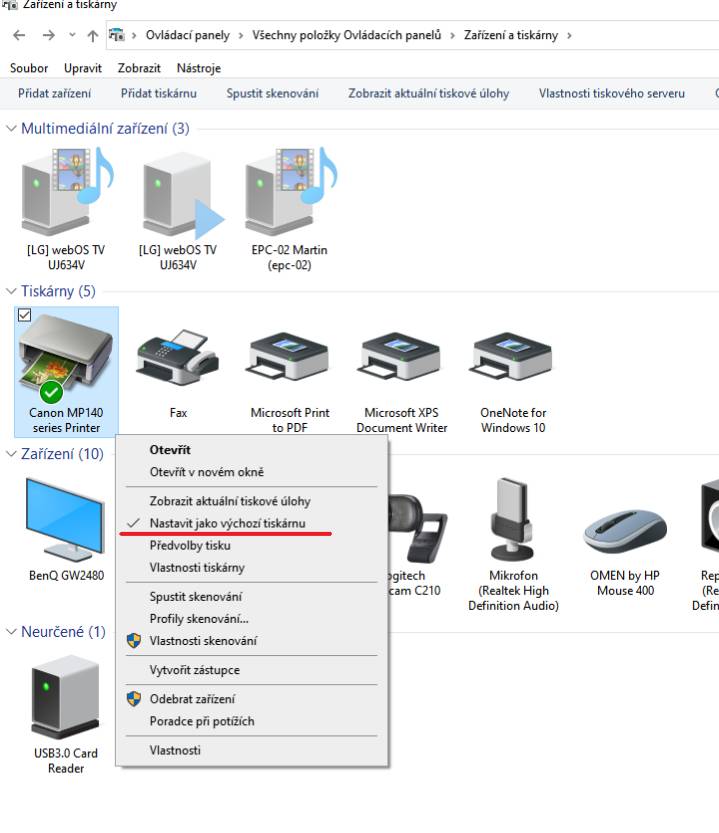Go up one folder level
The height and width of the screenshot is (833, 719).
[x=92, y=36]
